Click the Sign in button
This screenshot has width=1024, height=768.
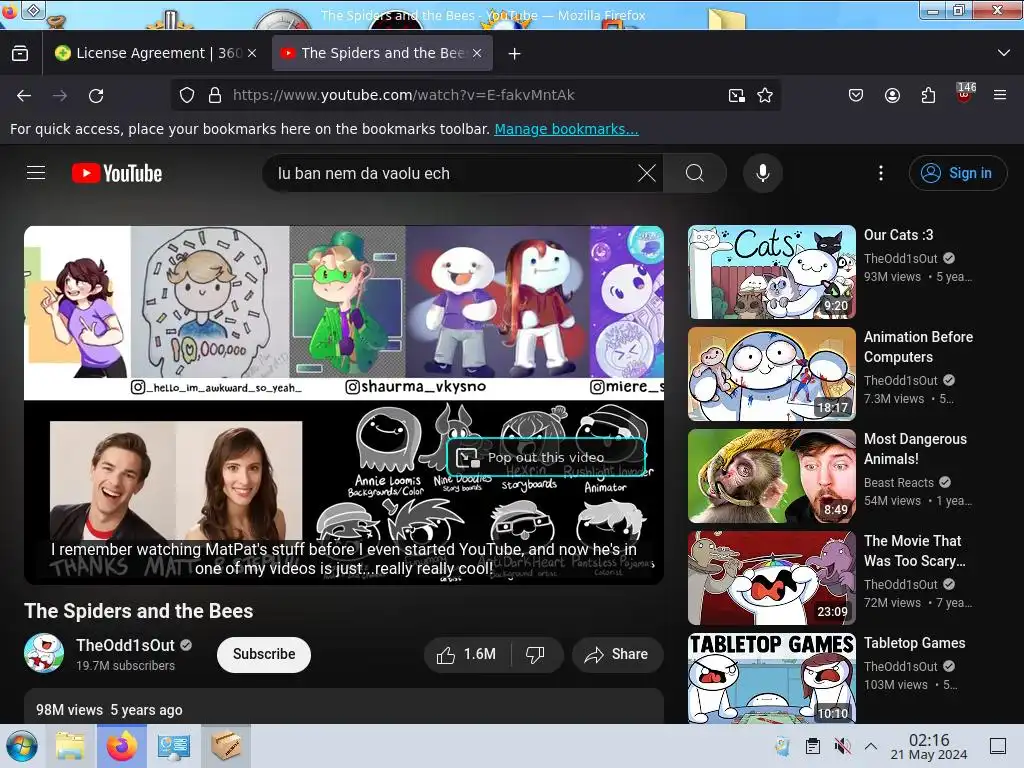click(957, 173)
